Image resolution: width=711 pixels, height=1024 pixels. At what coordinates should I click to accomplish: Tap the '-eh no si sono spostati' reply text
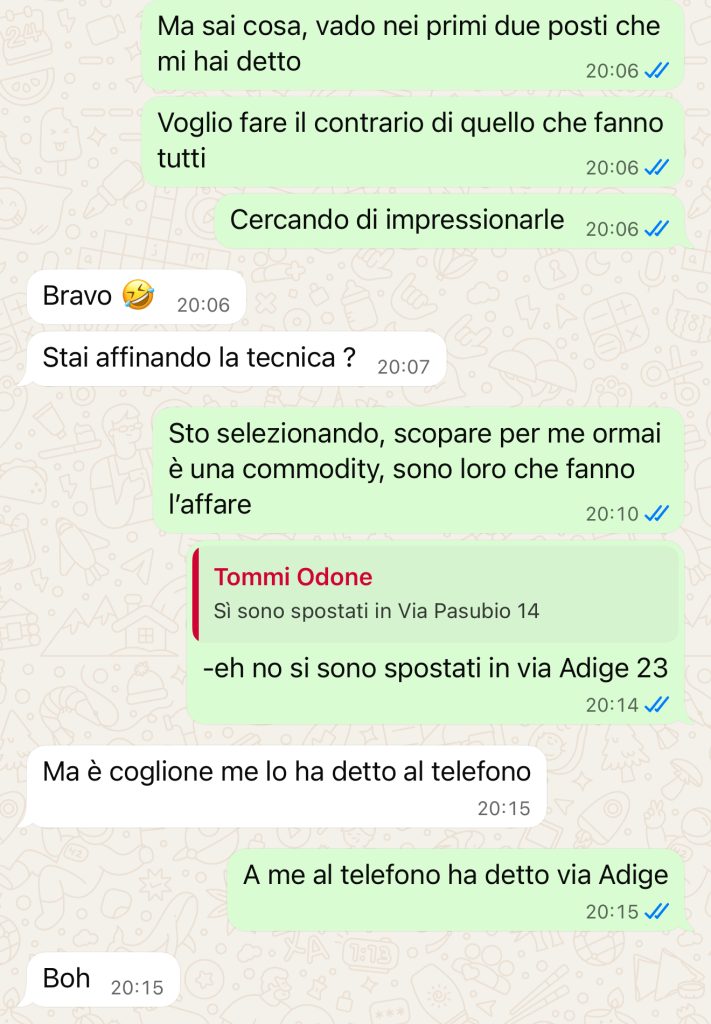pyautogui.click(x=435, y=668)
